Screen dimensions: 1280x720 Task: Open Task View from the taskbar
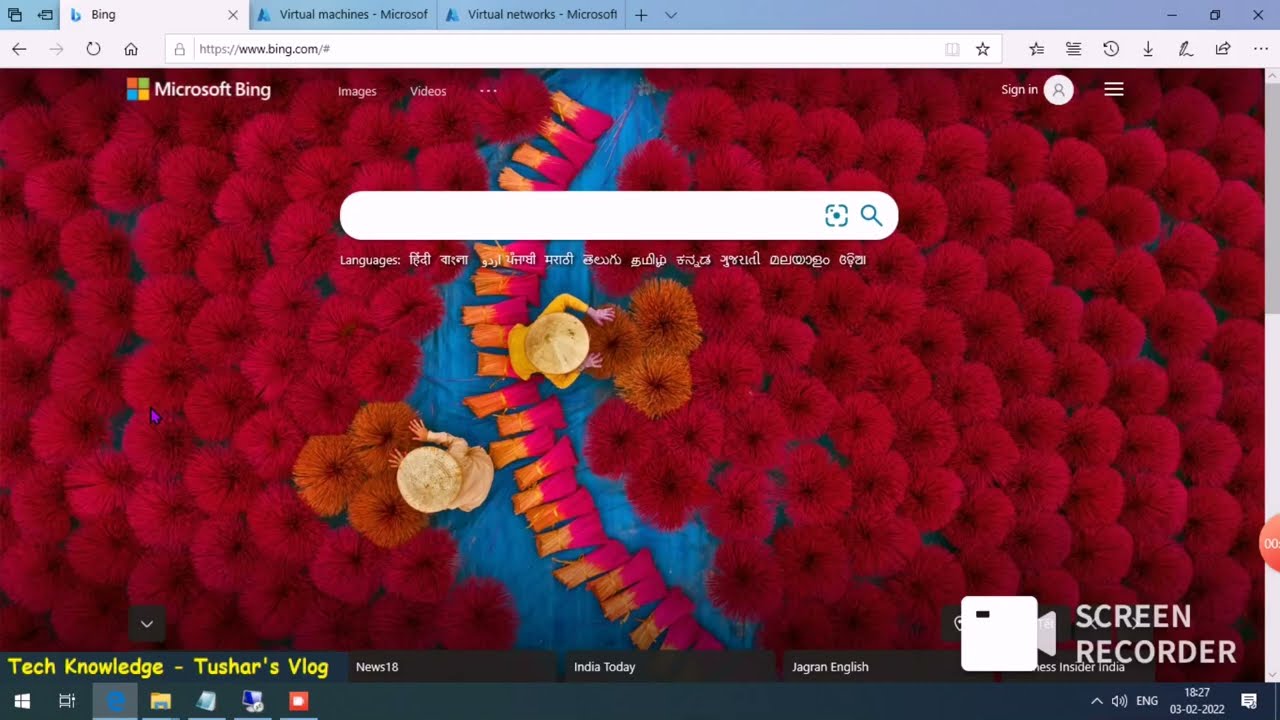67,701
